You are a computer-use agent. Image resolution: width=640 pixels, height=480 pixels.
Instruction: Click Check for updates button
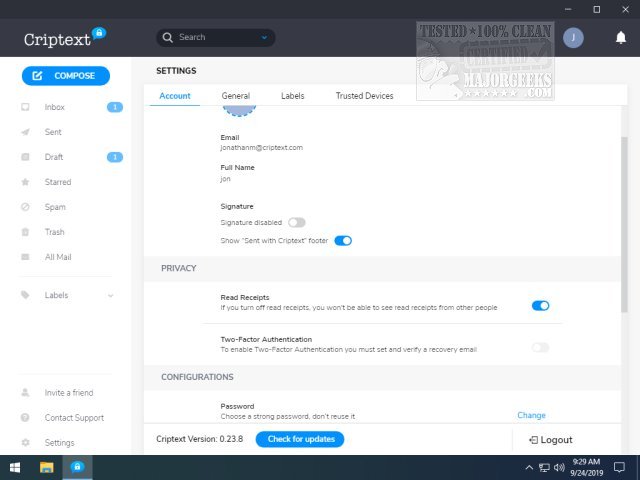[300, 439]
